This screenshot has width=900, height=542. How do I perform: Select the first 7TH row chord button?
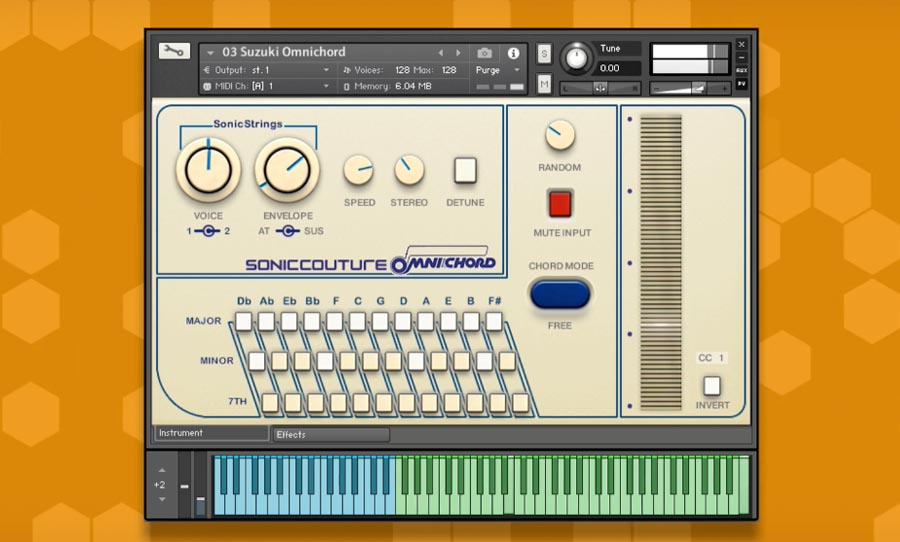[270, 402]
